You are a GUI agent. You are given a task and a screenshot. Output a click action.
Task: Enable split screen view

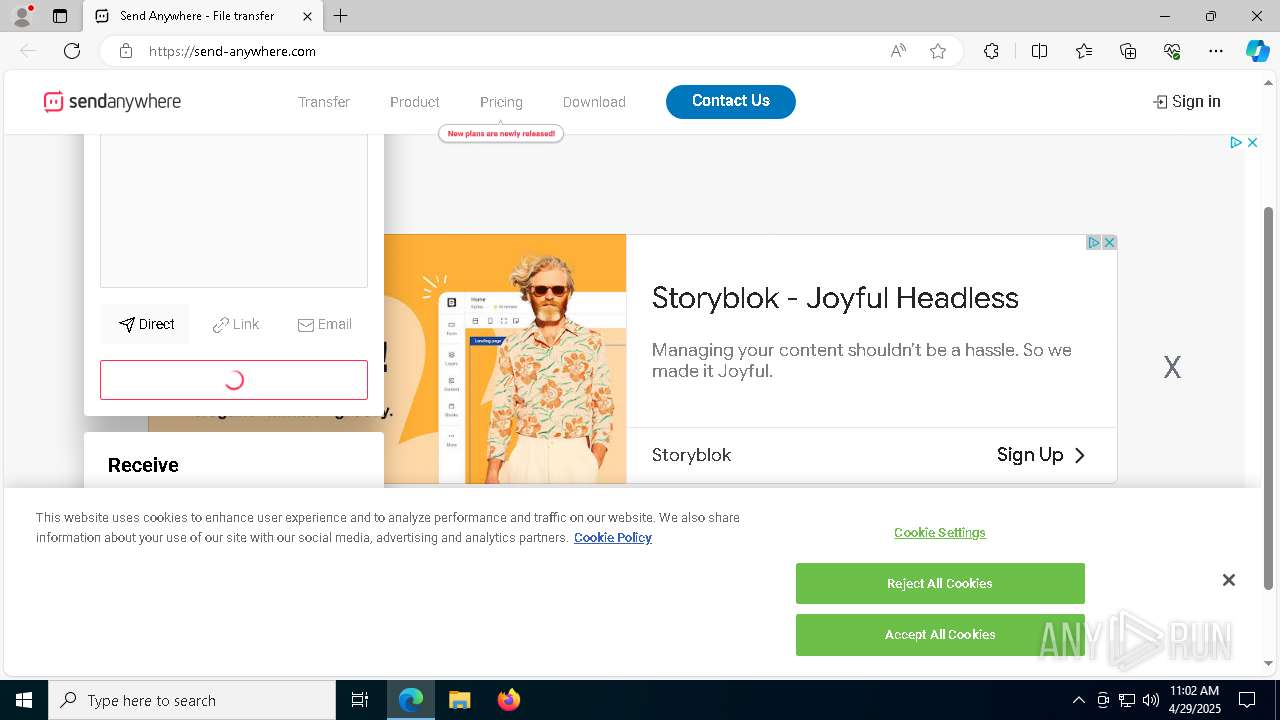click(1039, 51)
